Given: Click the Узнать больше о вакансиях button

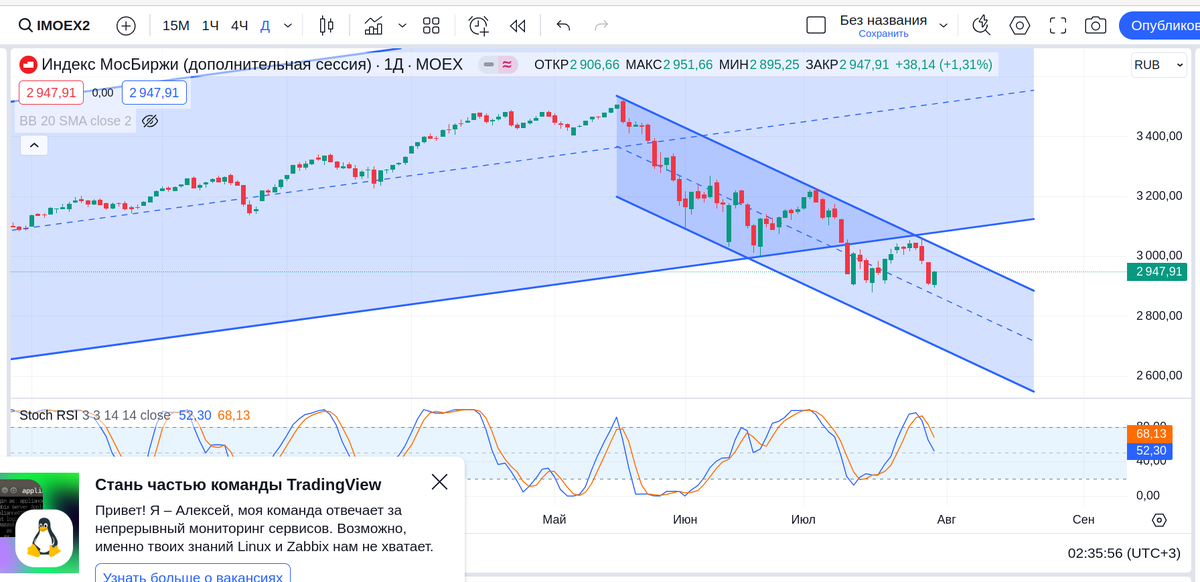Looking at the screenshot, I should pos(193,578).
